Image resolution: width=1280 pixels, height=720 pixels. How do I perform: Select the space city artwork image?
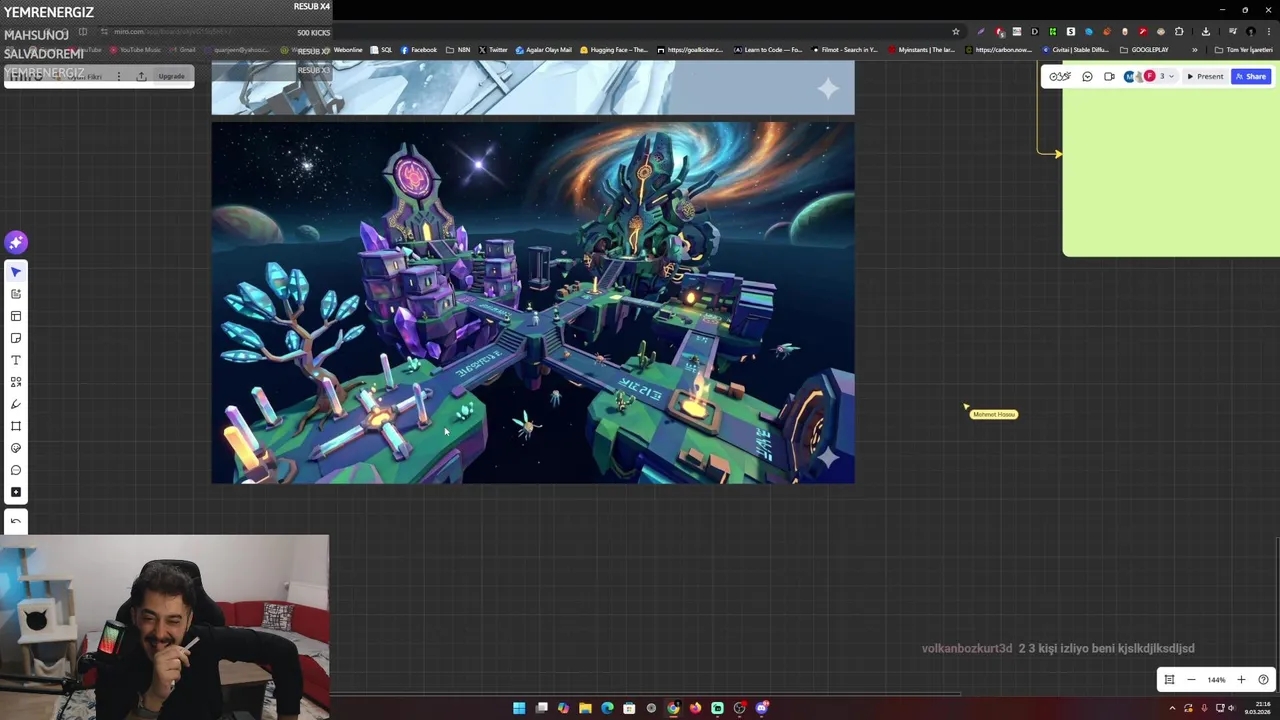(x=533, y=303)
